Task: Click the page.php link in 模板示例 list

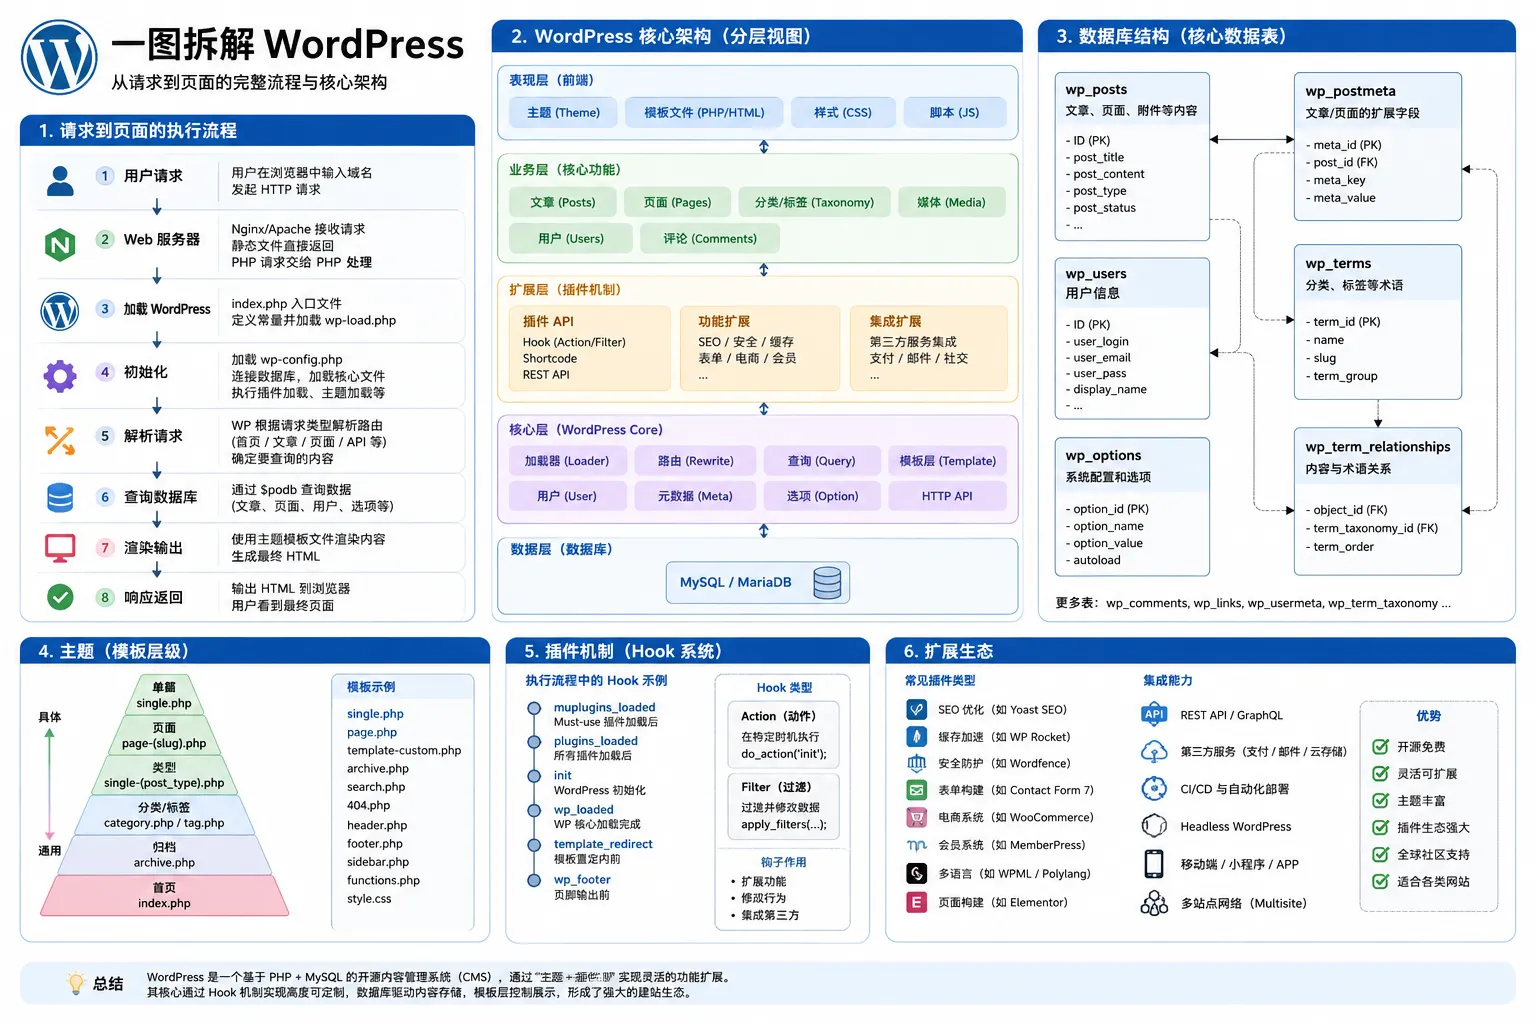Action: 372,732
